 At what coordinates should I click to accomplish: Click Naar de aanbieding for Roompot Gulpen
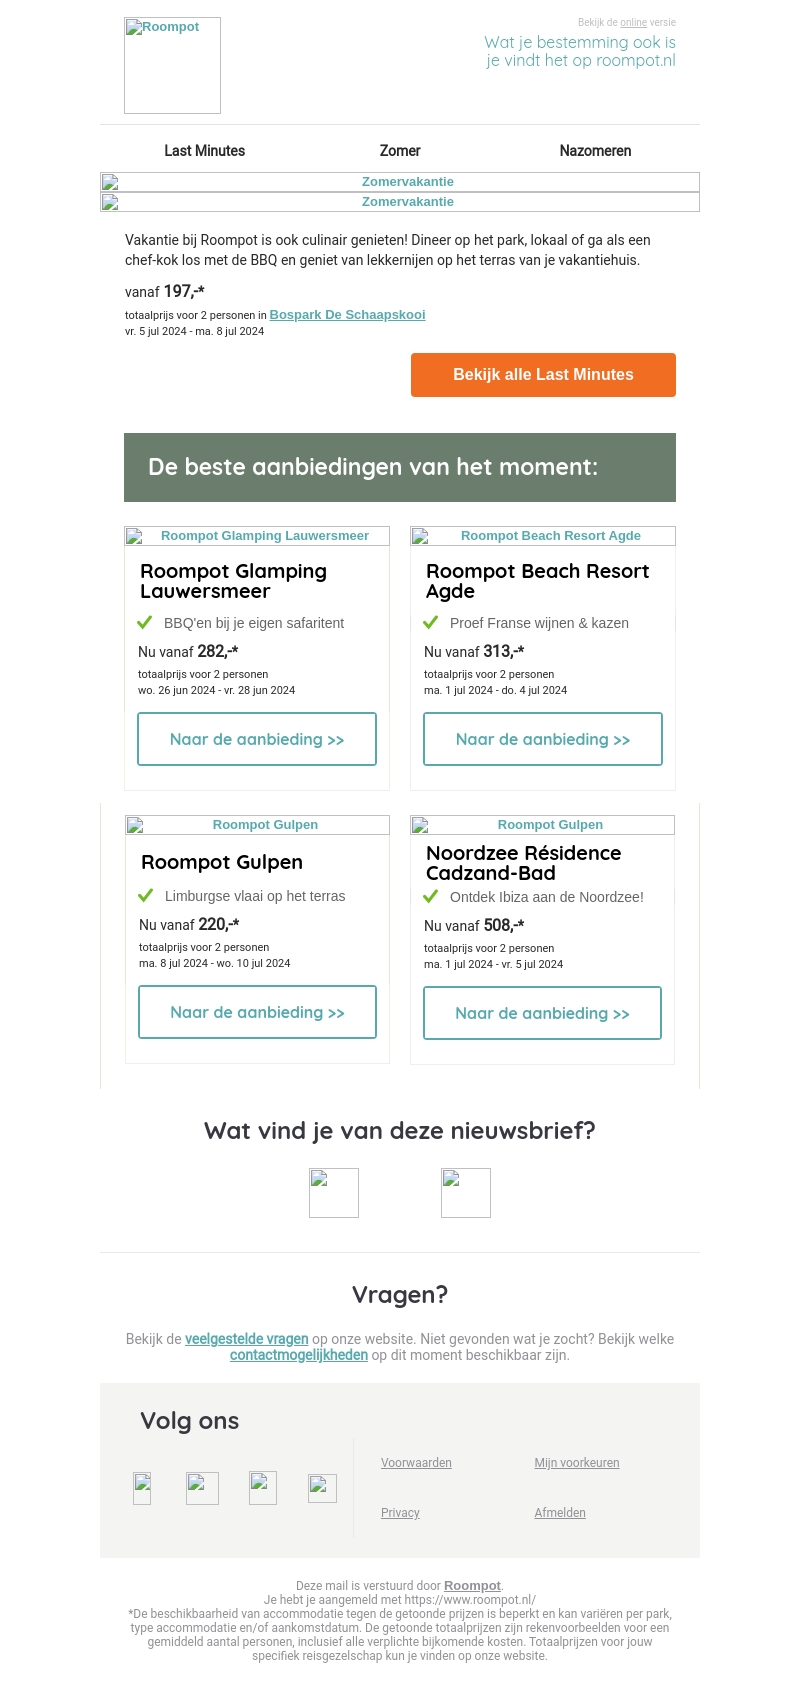pos(257,1012)
